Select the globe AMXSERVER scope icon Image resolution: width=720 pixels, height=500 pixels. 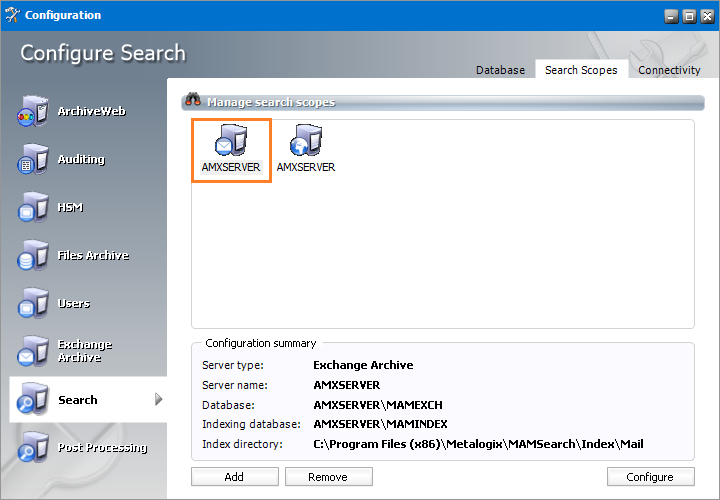click(x=306, y=140)
